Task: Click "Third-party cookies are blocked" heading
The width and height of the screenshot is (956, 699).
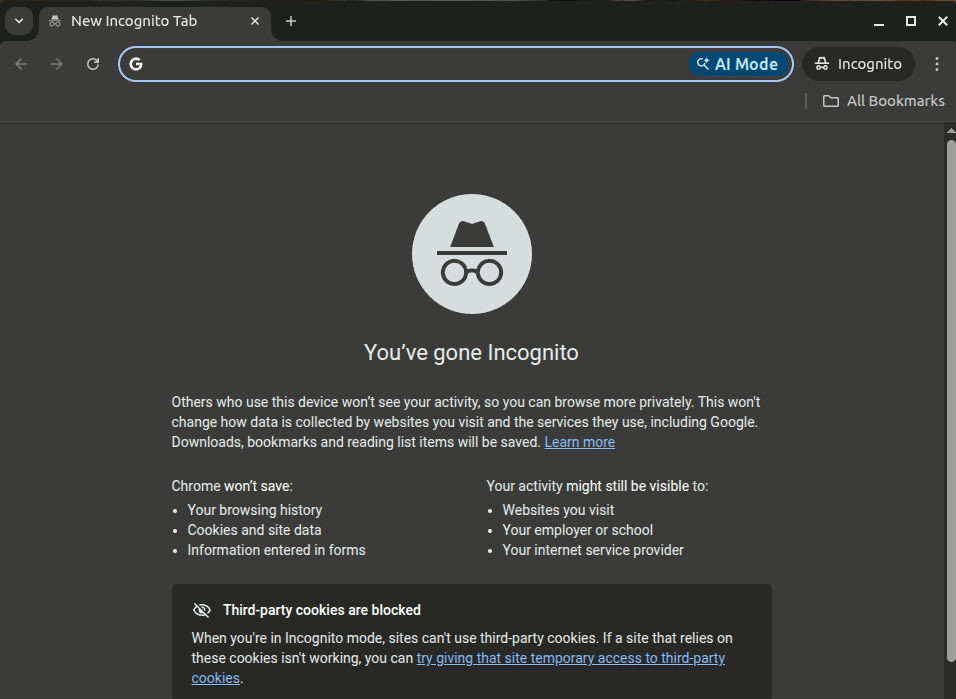Action: tap(322, 610)
